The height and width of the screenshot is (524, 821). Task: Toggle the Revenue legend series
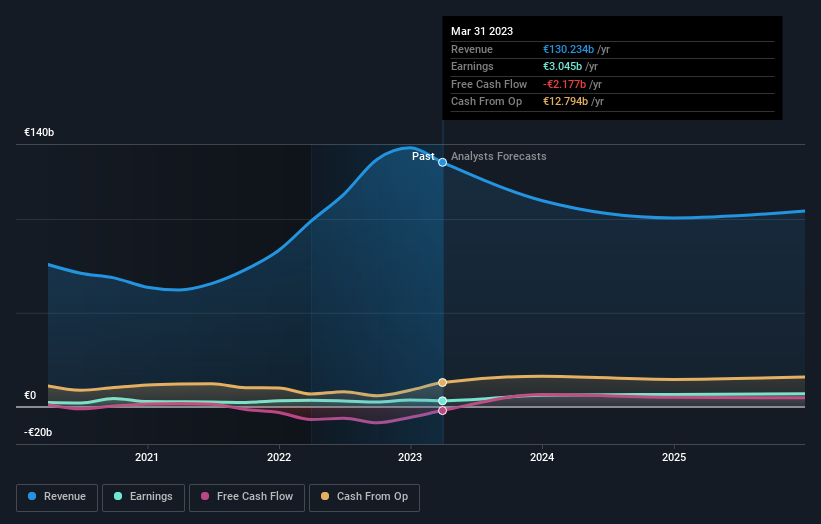[x=57, y=497]
